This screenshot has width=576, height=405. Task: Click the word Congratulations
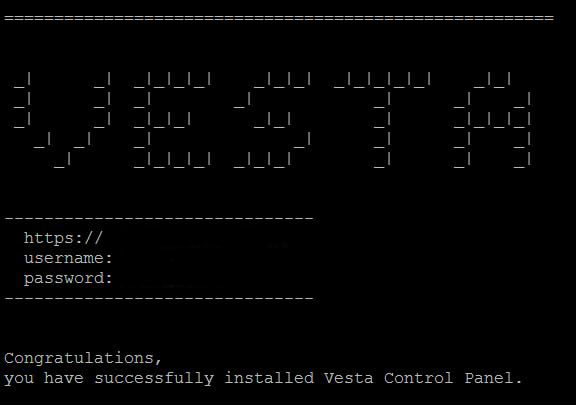(79, 358)
